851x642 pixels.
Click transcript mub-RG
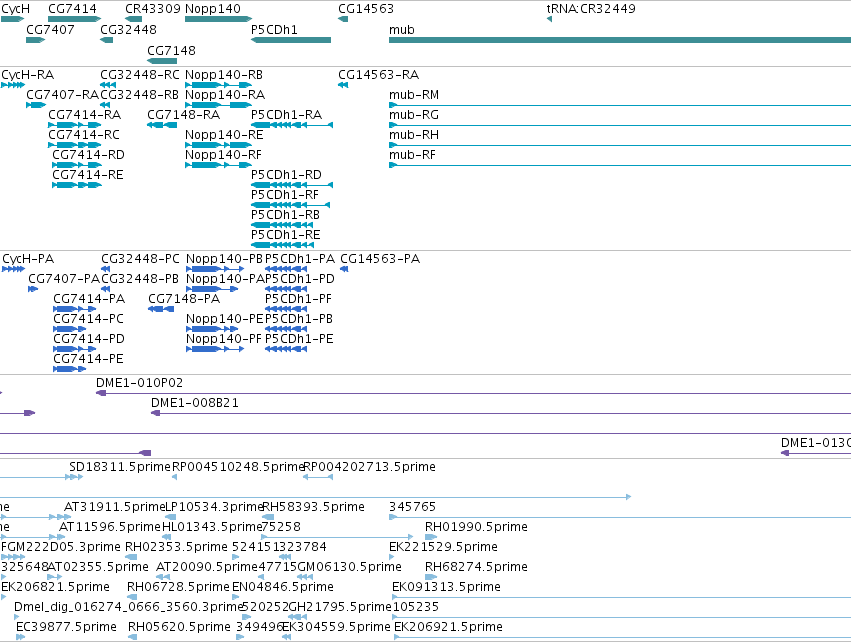tap(414, 115)
